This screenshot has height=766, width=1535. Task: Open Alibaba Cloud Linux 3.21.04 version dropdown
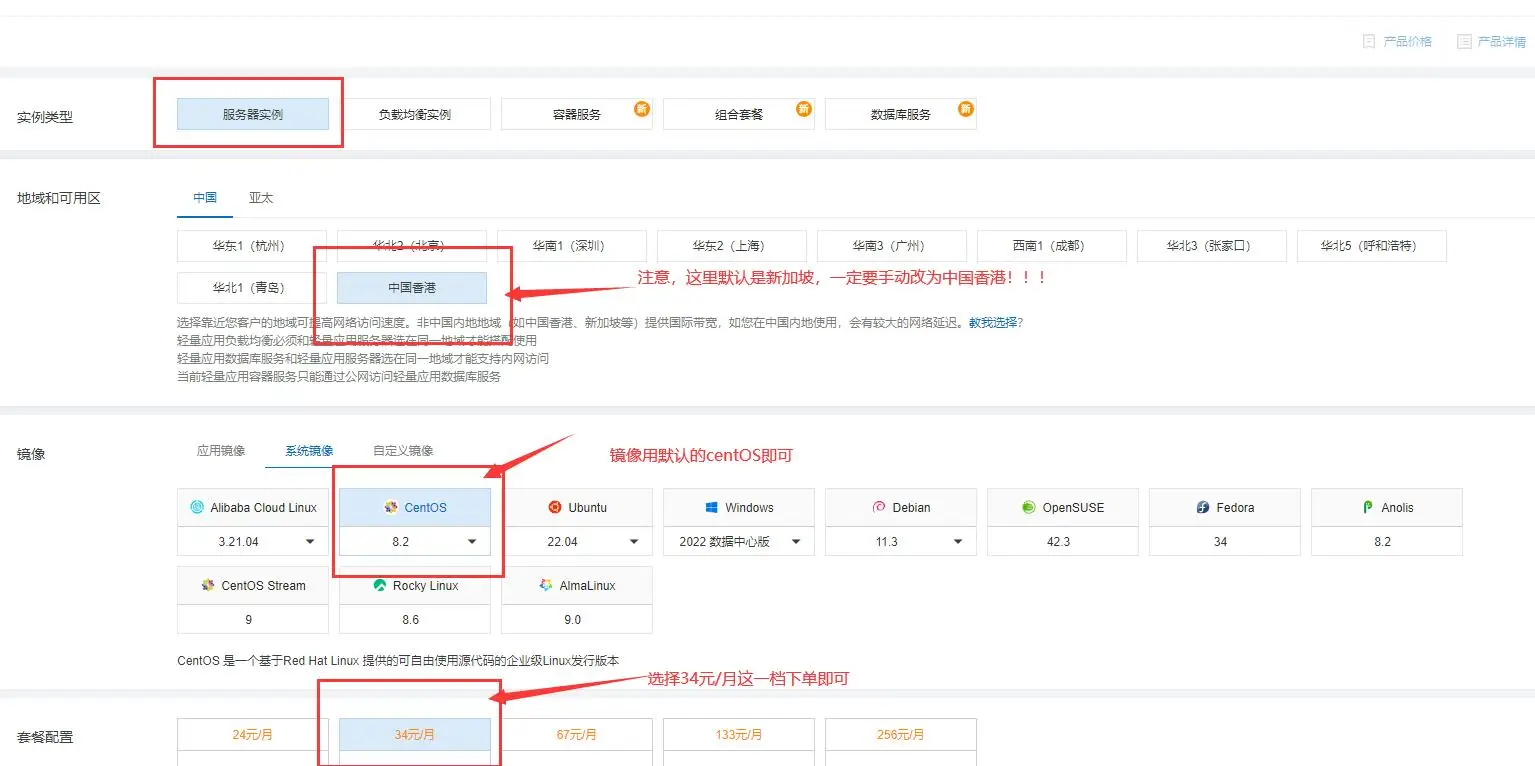click(x=253, y=541)
